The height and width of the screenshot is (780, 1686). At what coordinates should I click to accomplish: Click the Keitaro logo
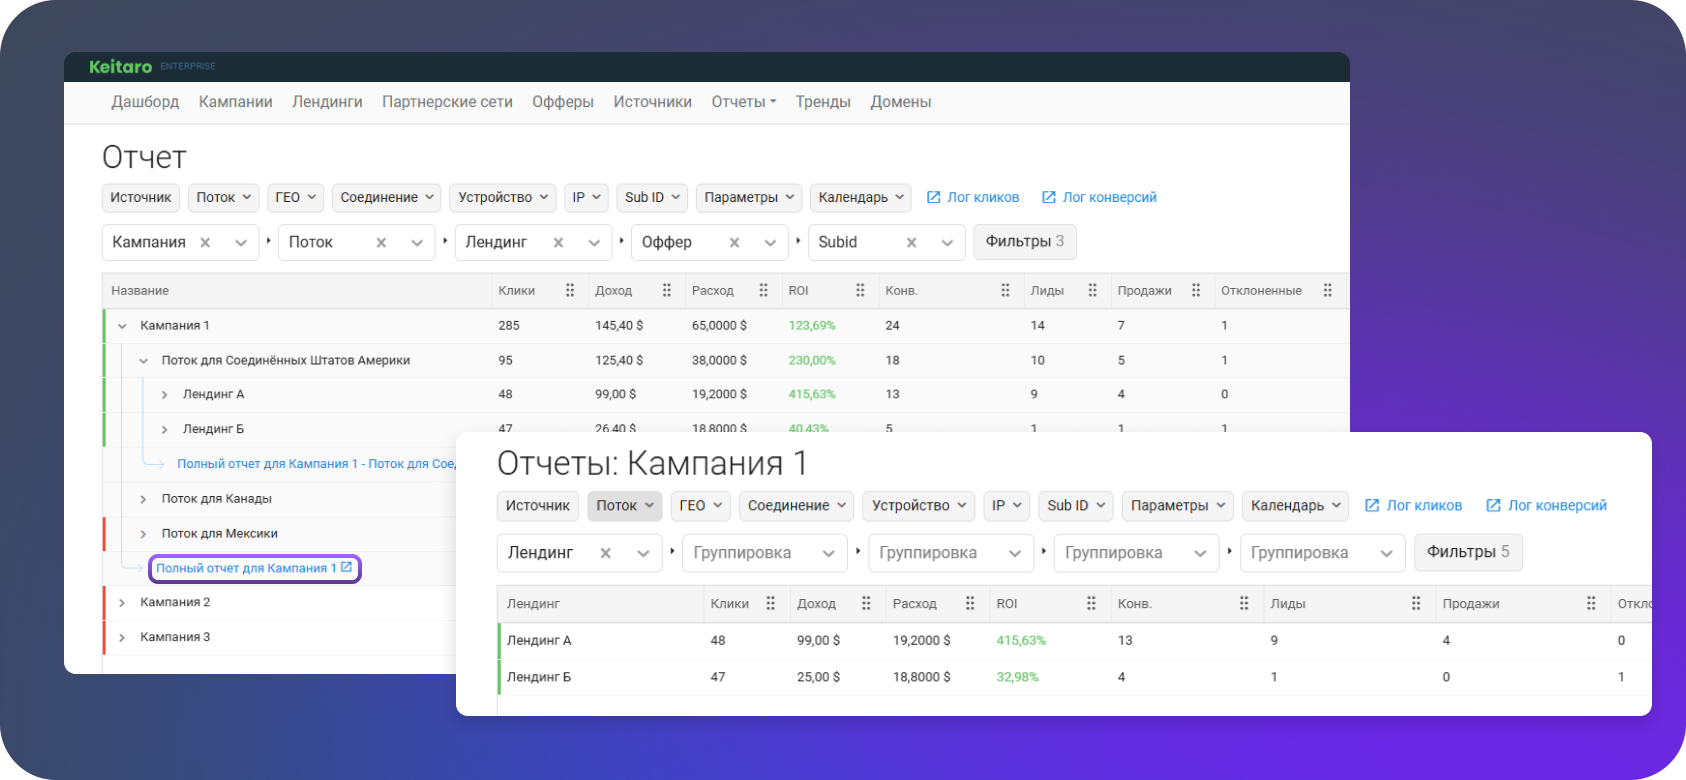point(120,67)
